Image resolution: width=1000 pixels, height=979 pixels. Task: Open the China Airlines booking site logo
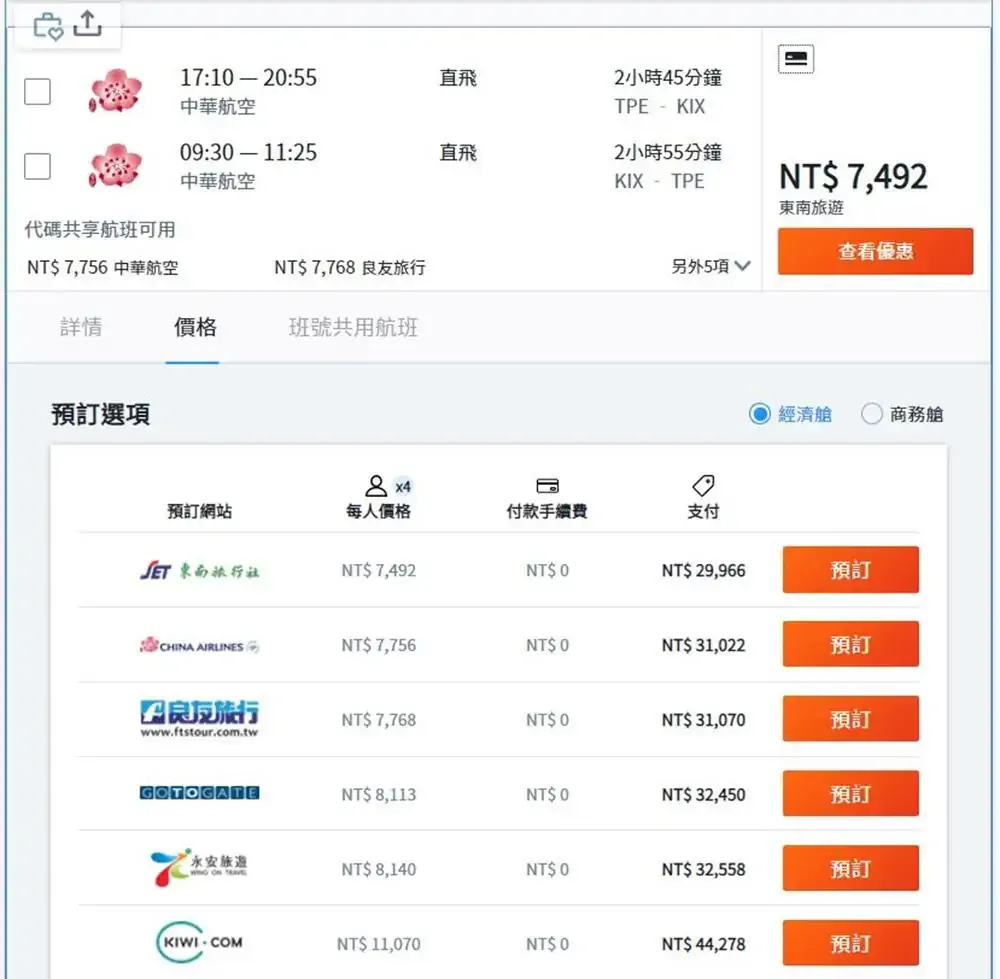click(x=200, y=645)
